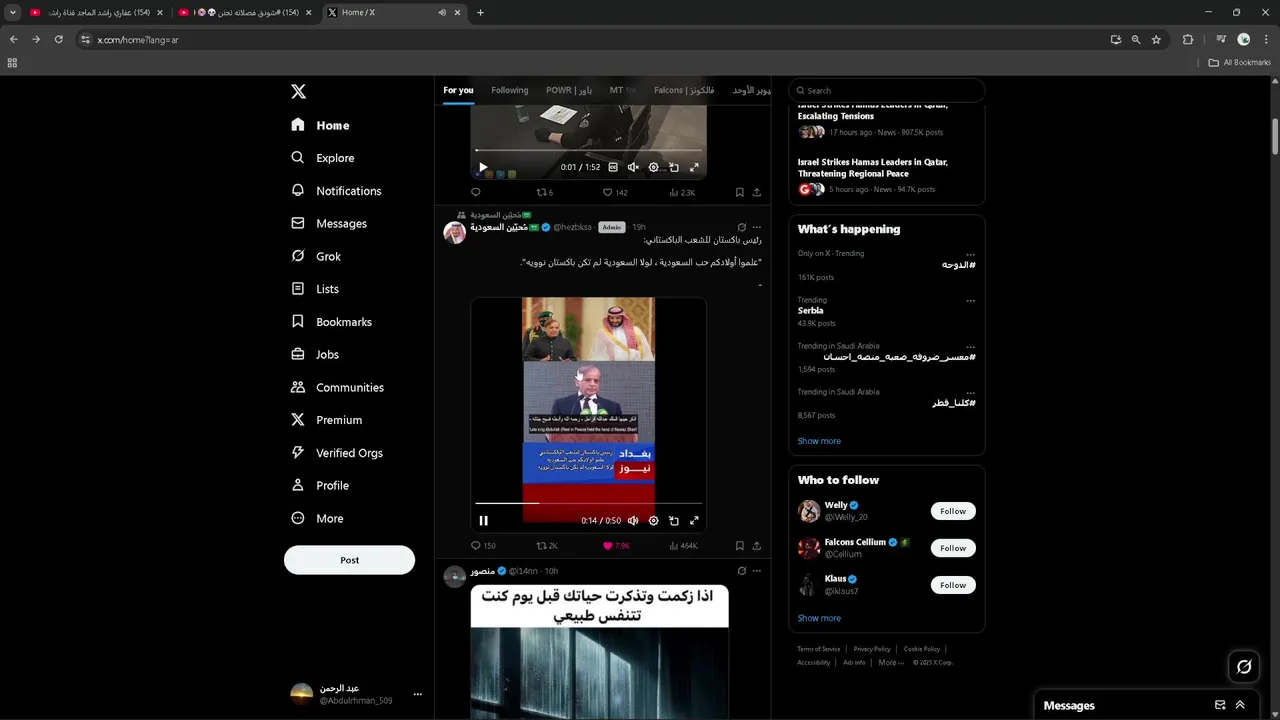Pause the video at 0:14
The height and width of the screenshot is (720, 1280).
click(483, 520)
